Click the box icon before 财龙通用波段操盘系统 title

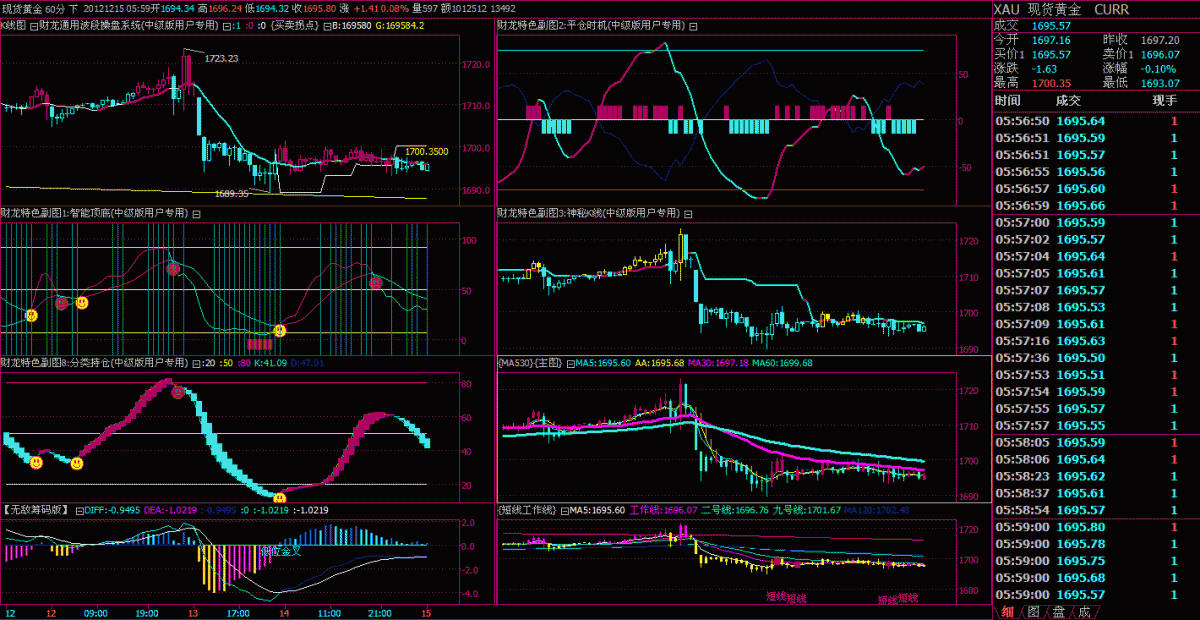click(x=36, y=24)
